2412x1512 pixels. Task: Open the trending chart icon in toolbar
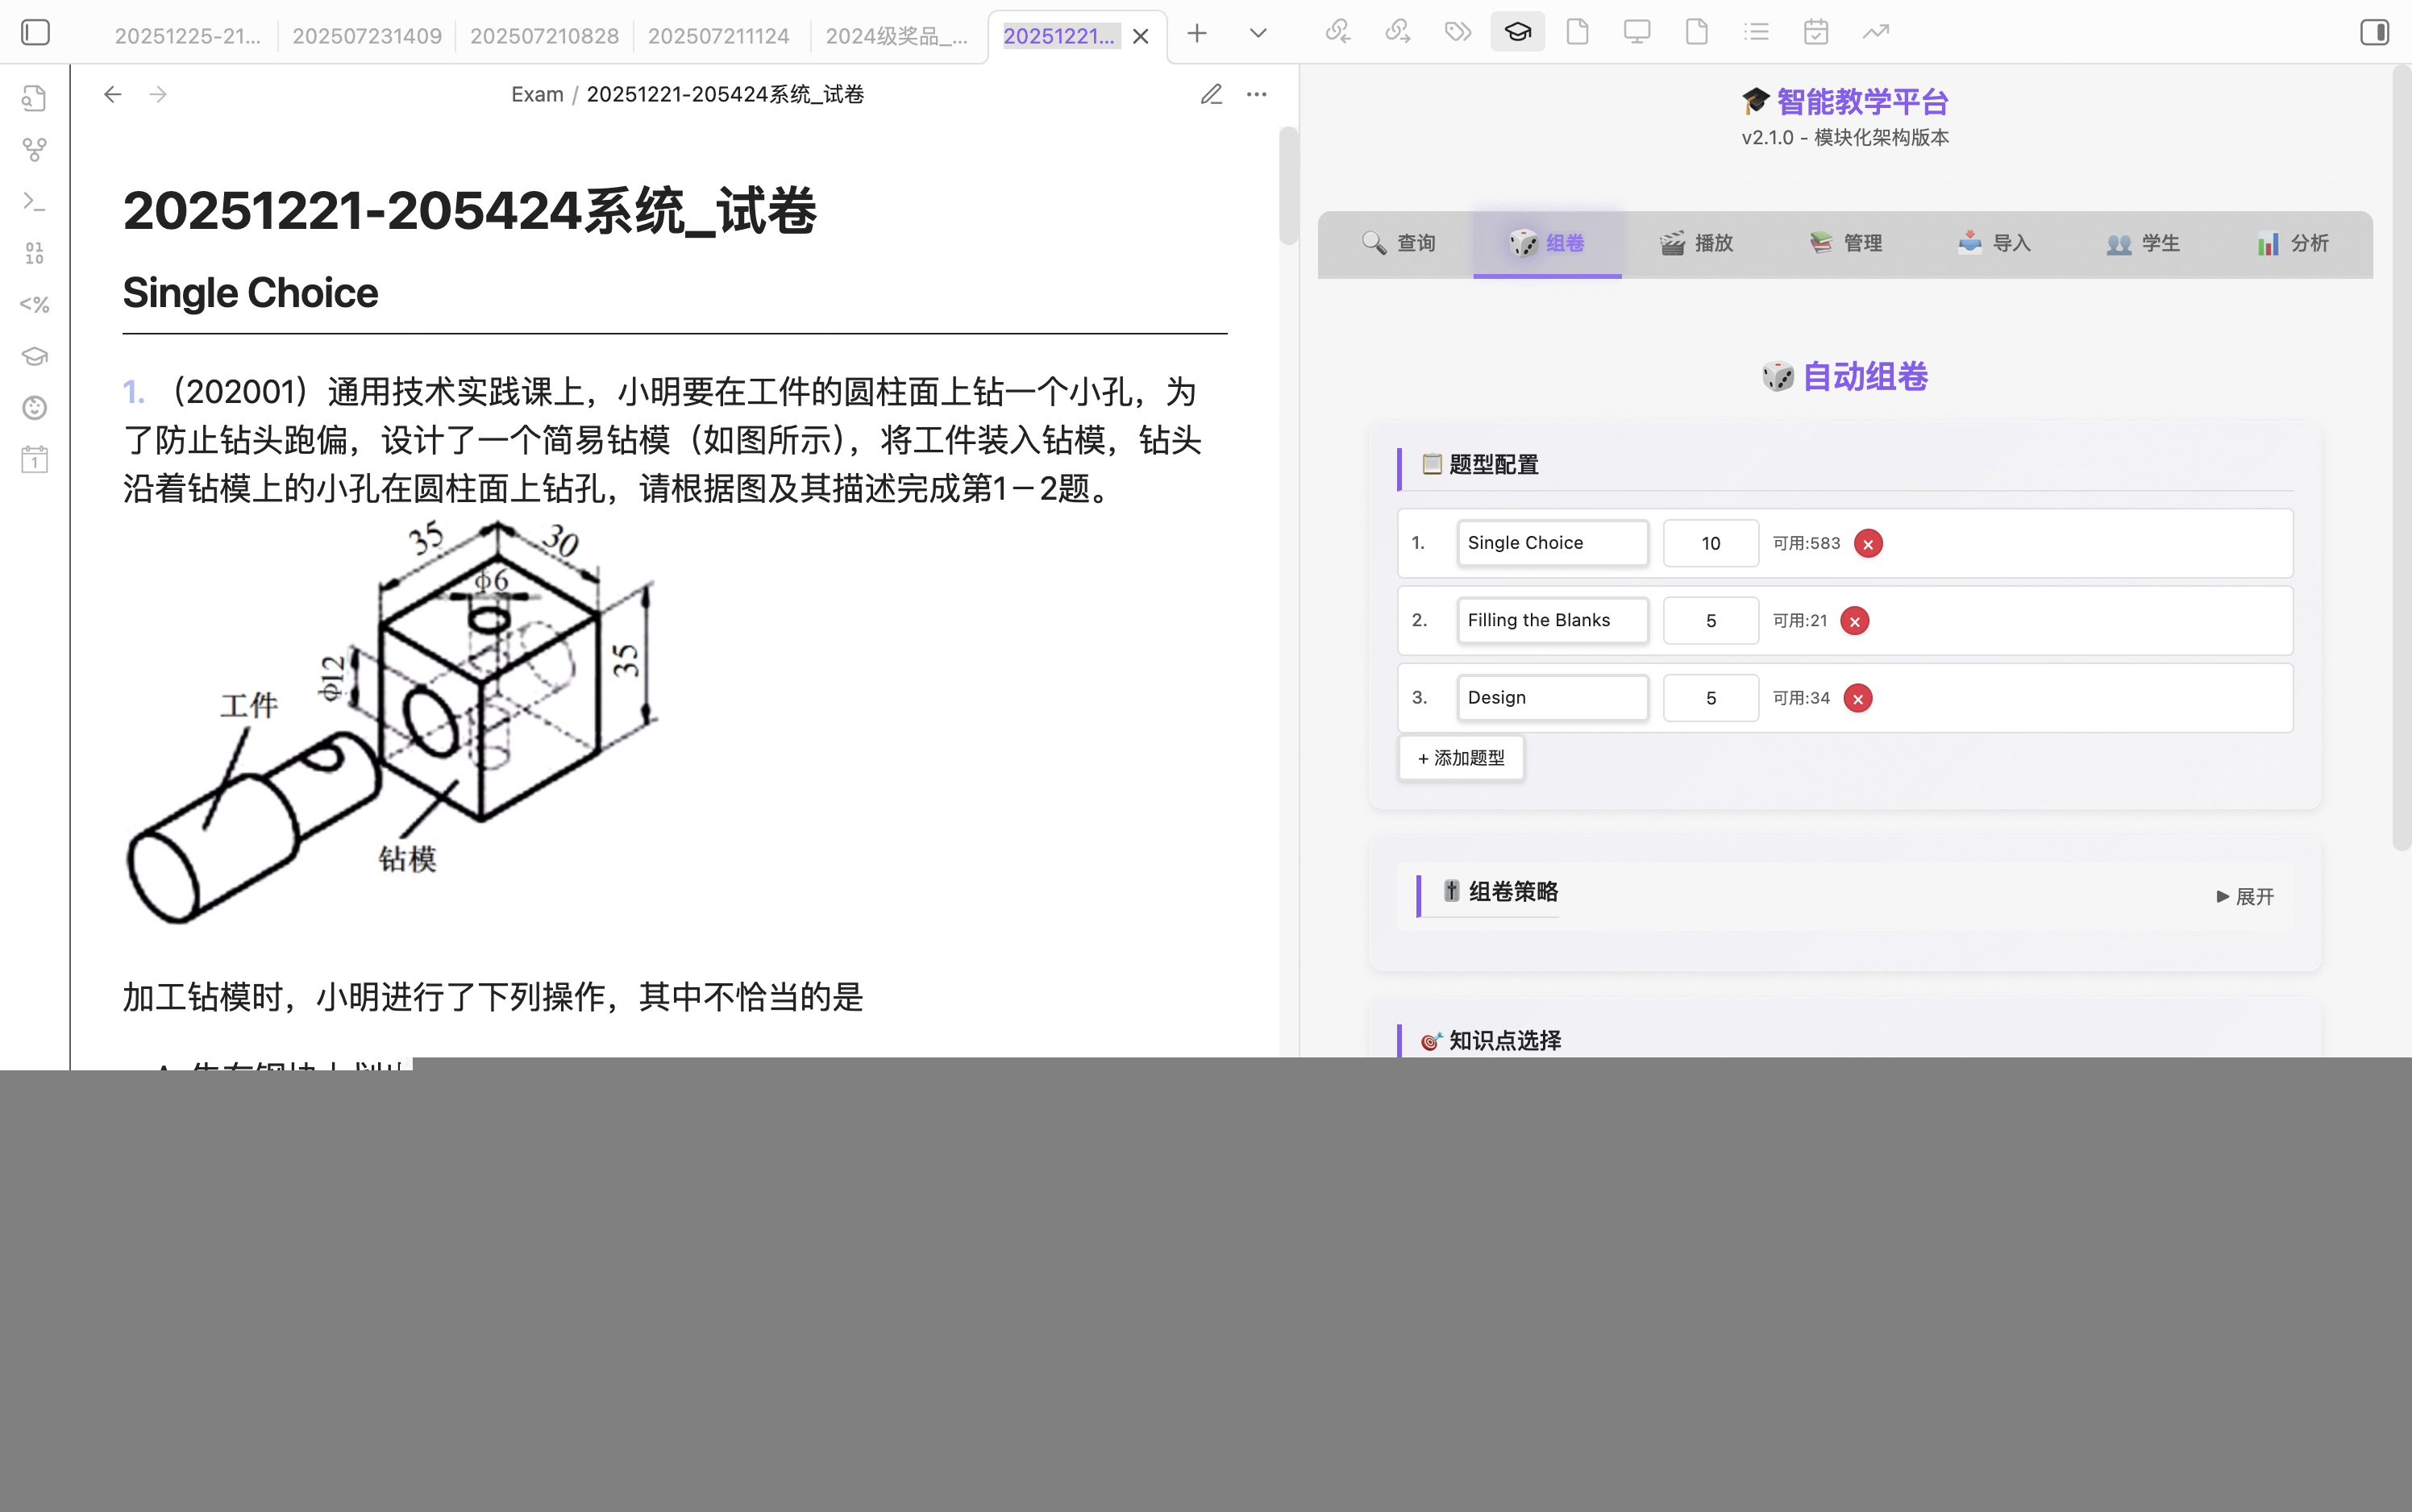(1875, 31)
